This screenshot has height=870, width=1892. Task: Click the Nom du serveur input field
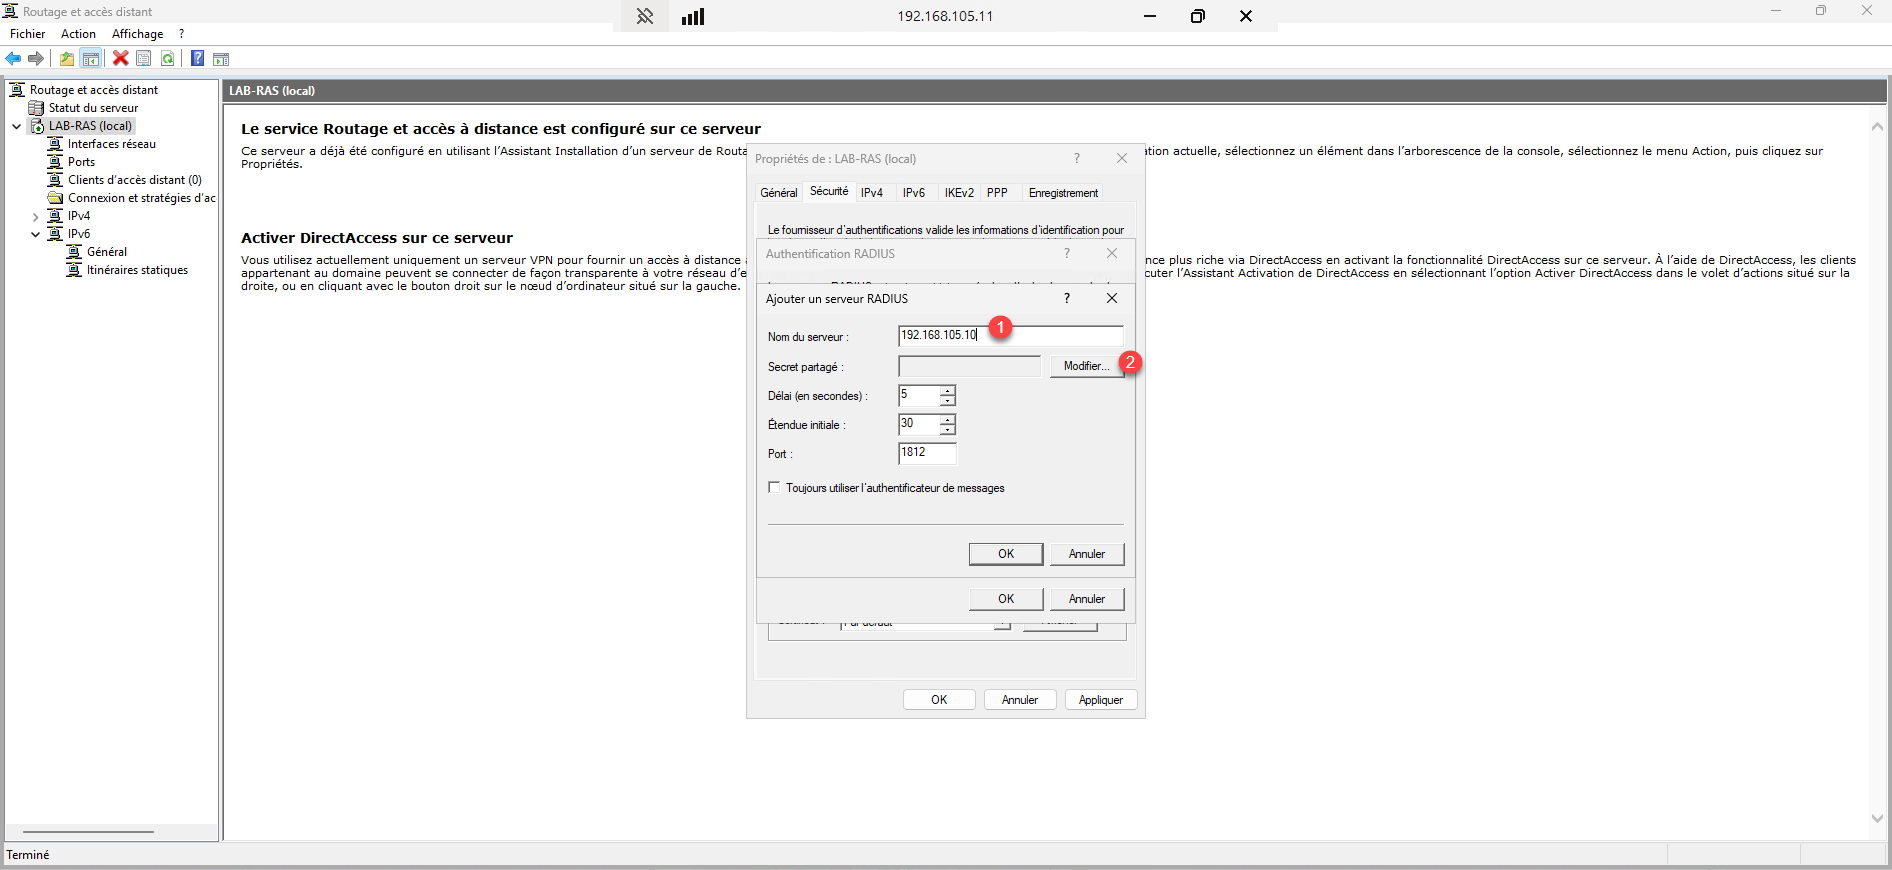point(1010,336)
